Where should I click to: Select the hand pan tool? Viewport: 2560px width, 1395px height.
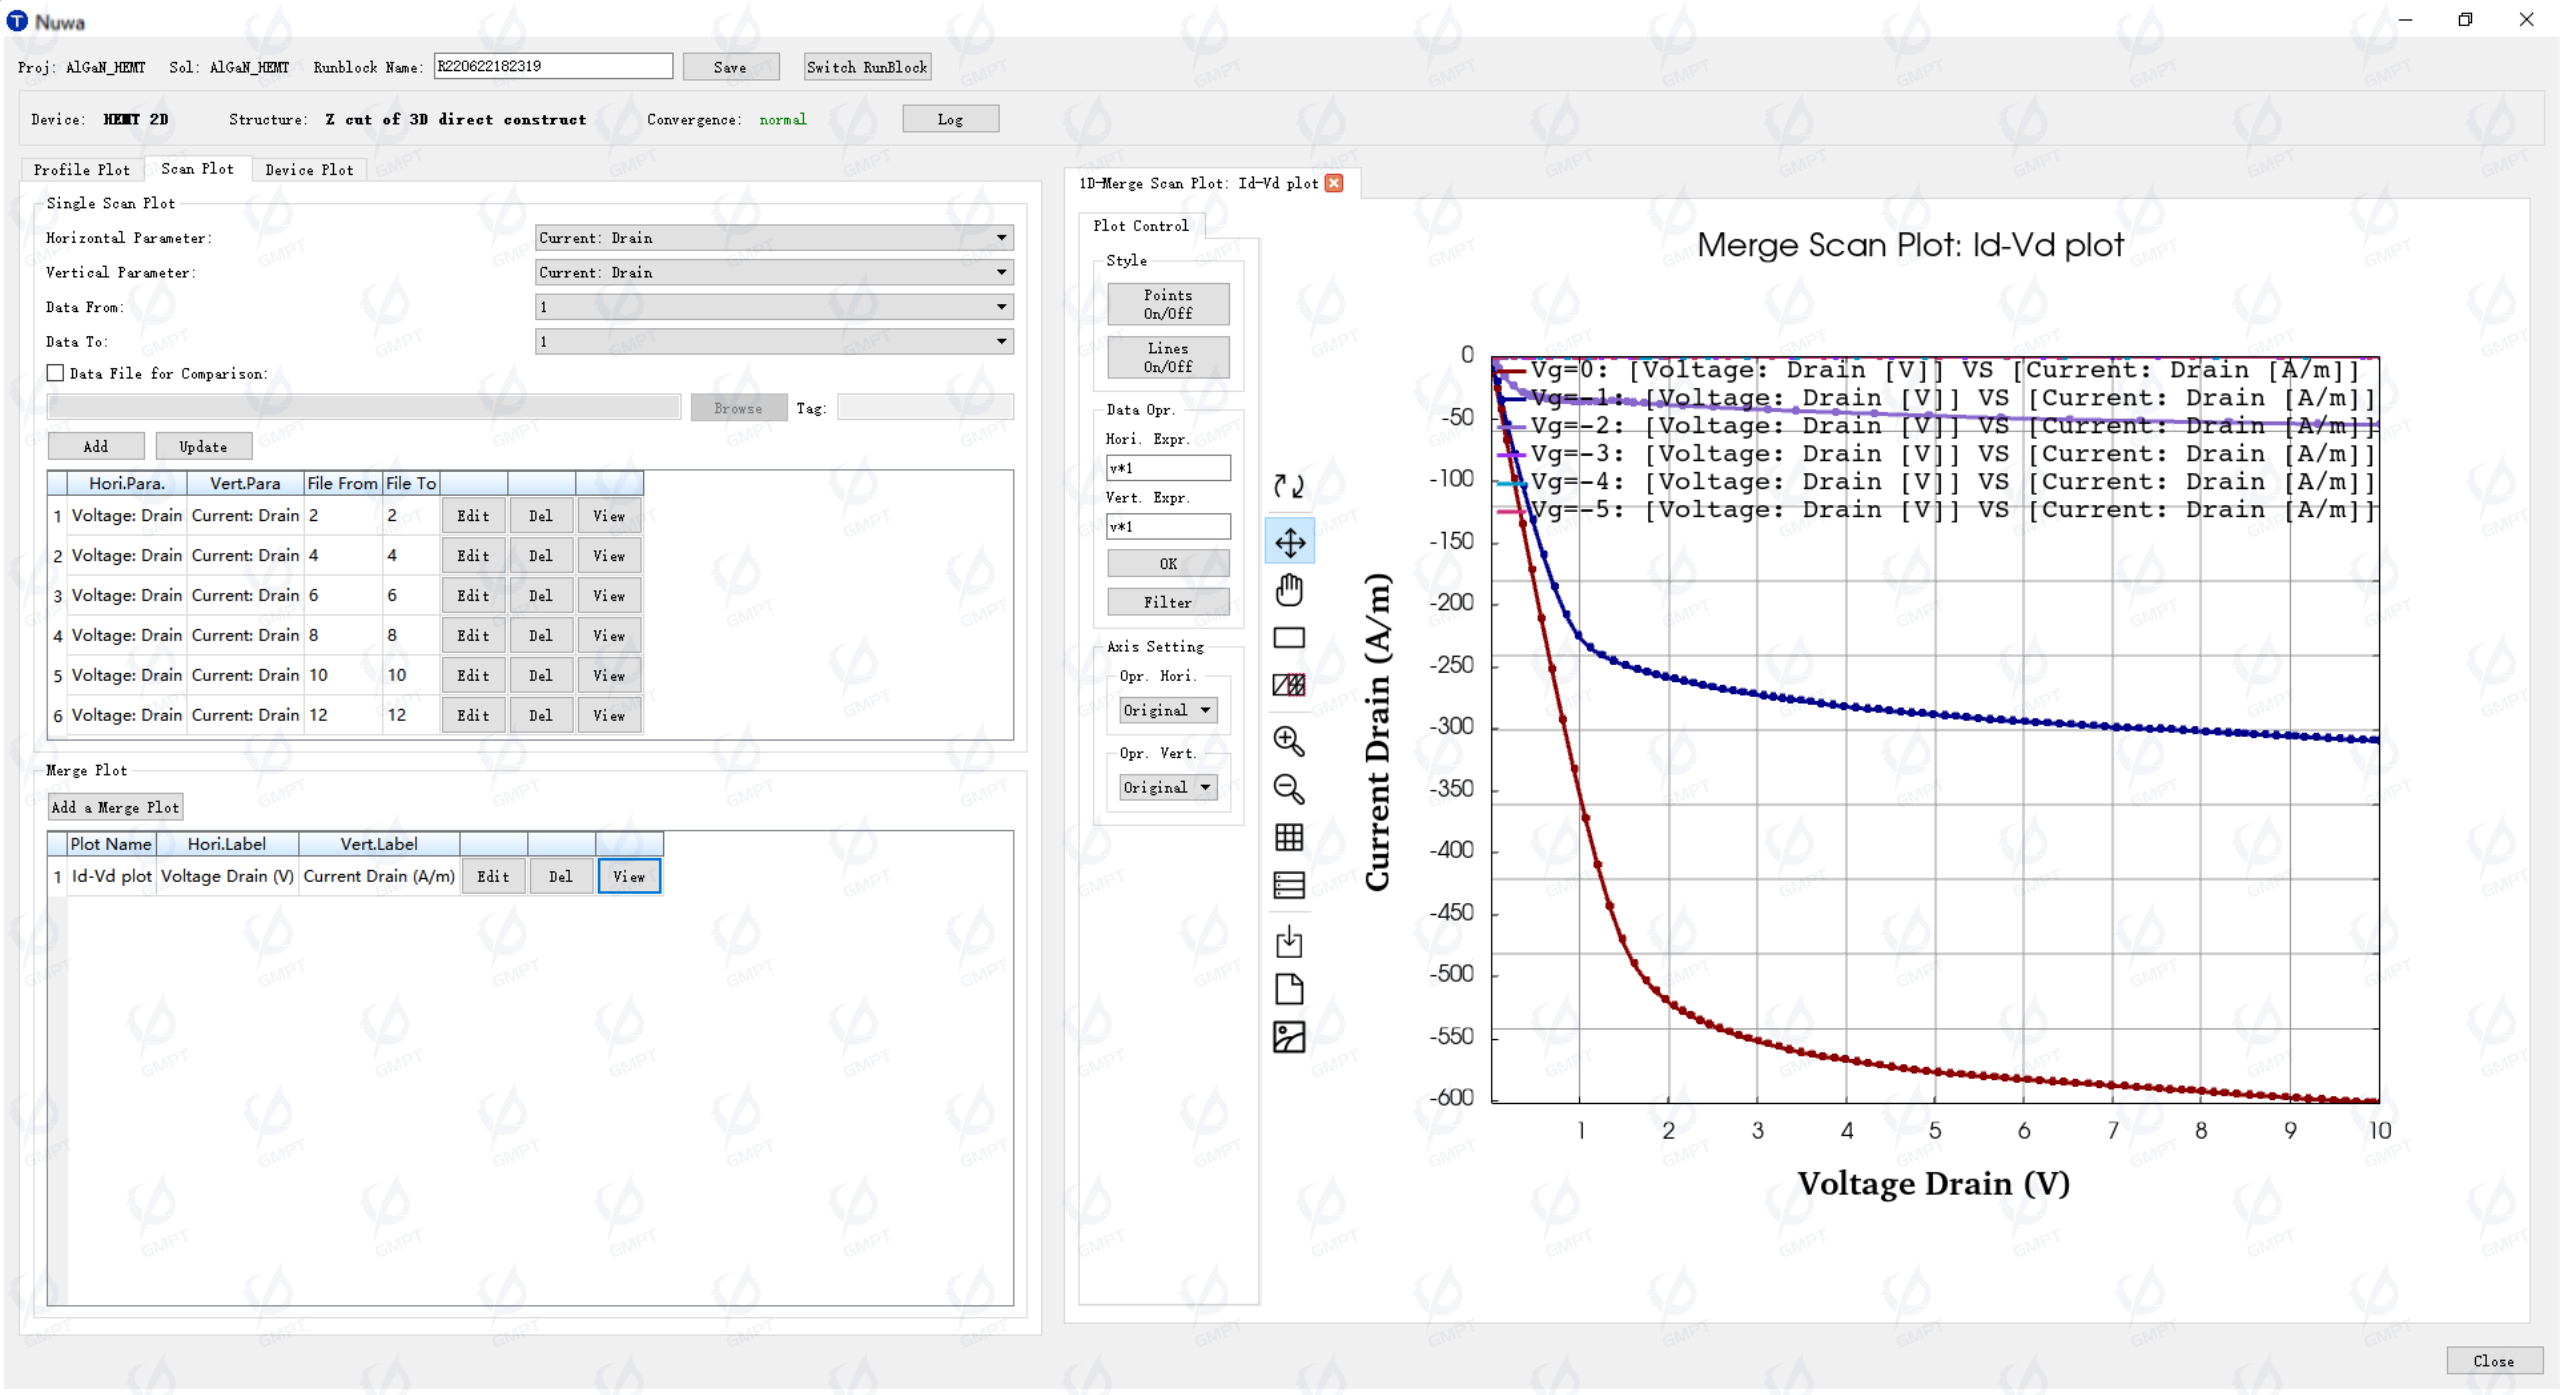[1289, 590]
